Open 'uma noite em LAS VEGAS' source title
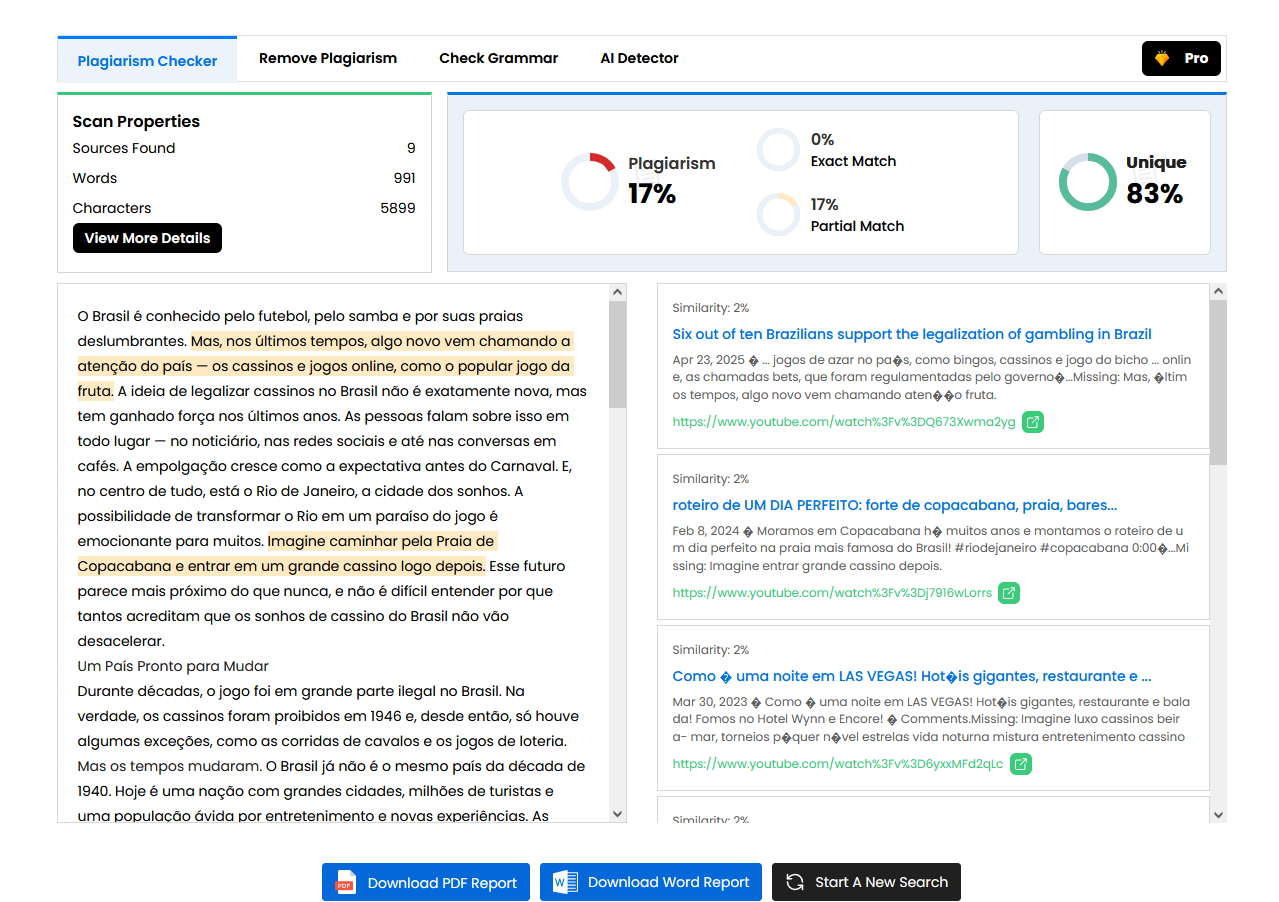Viewport: 1279px width, 902px height. coord(912,676)
